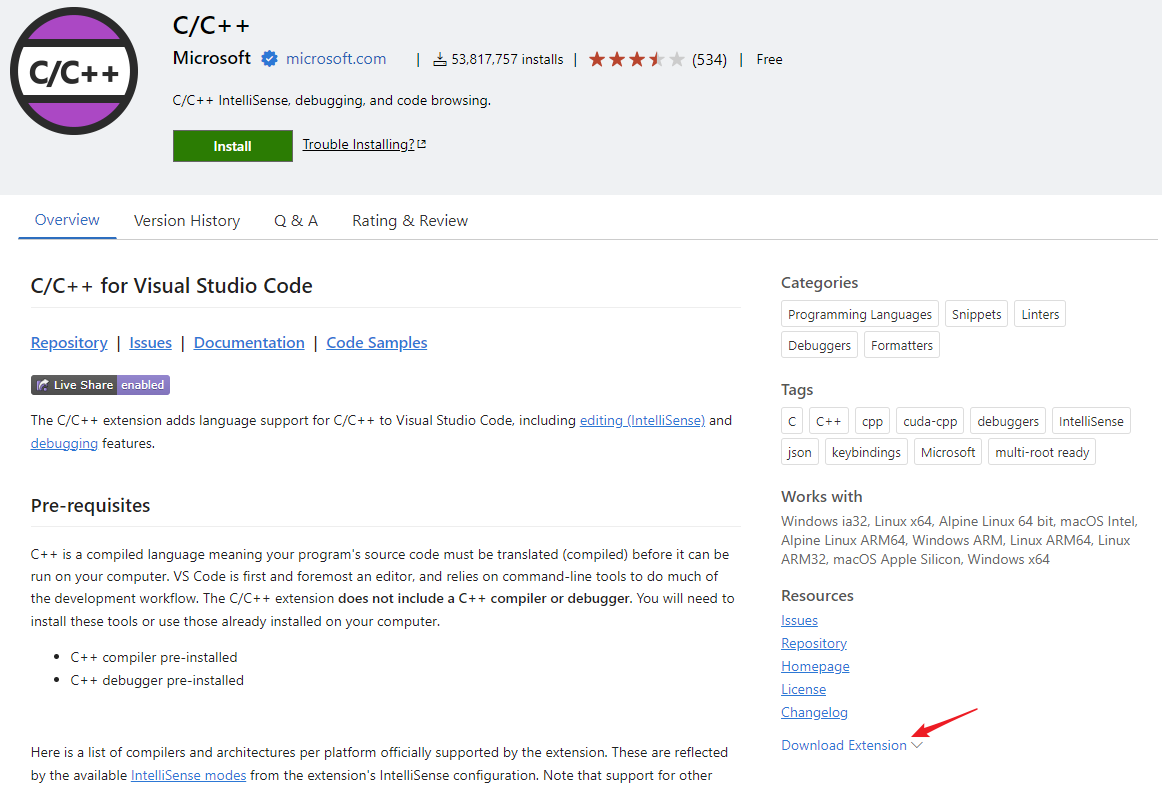Click the C/C++ extension title
The image size is (1162, 787).
(211, 26)
